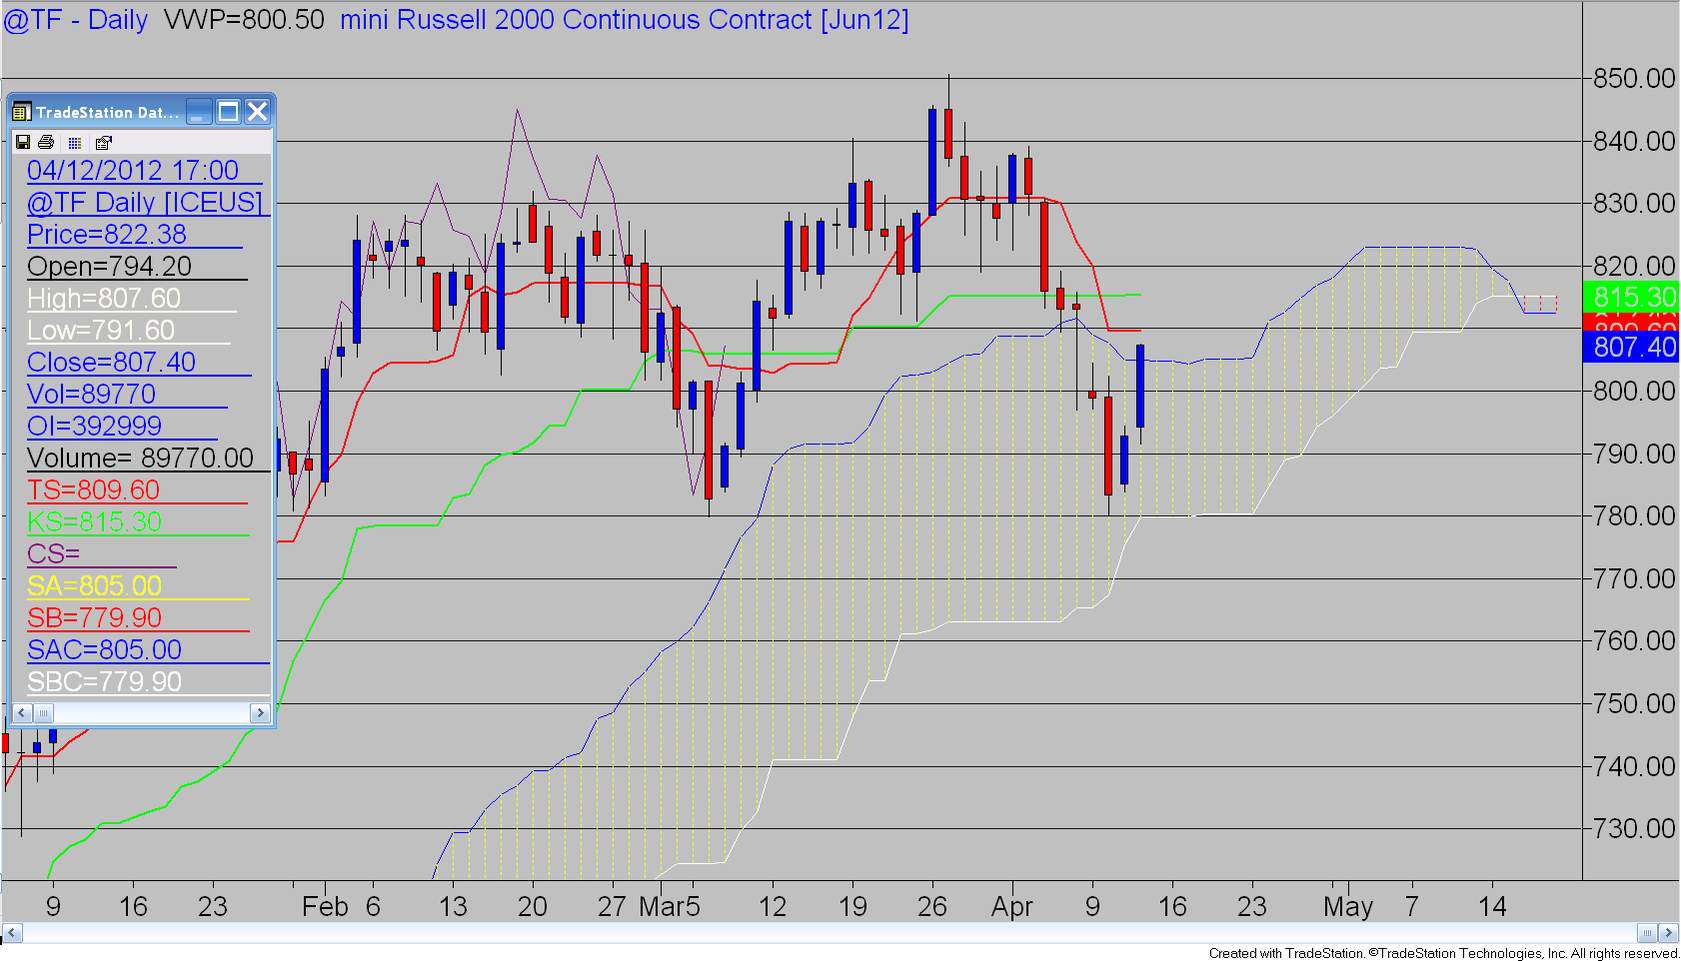
Task: Click the Price=822.38 row
Action: coord(107,234)
